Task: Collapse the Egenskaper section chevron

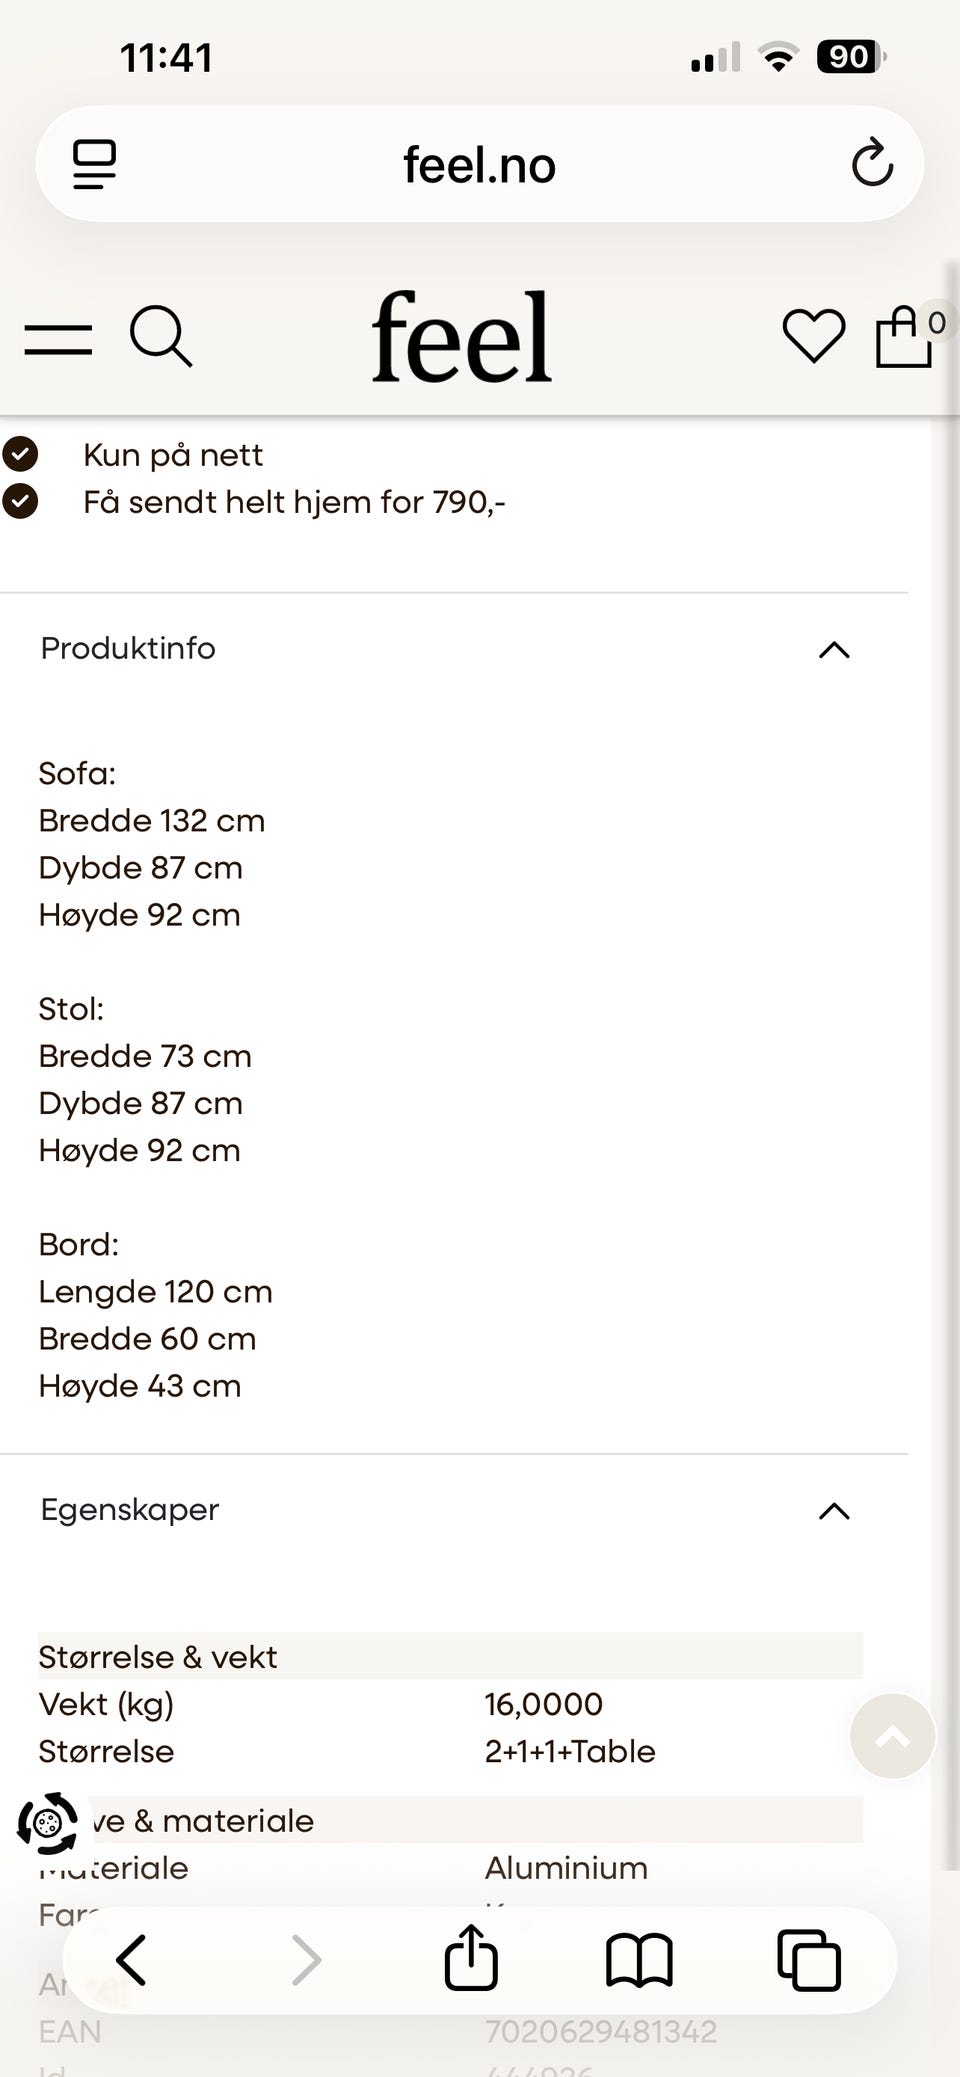Action: 834,1511
